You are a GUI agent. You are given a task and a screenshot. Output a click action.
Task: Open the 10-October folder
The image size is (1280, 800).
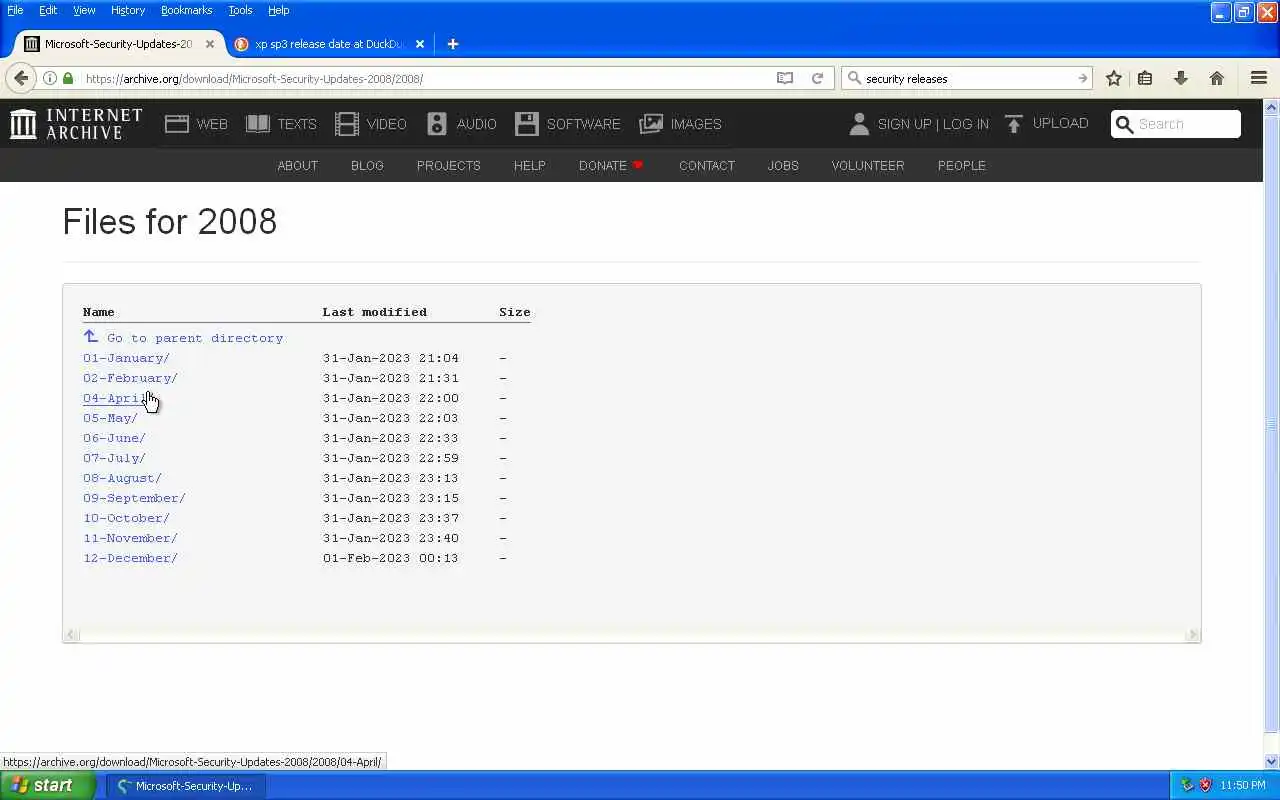tap(126, 518)
